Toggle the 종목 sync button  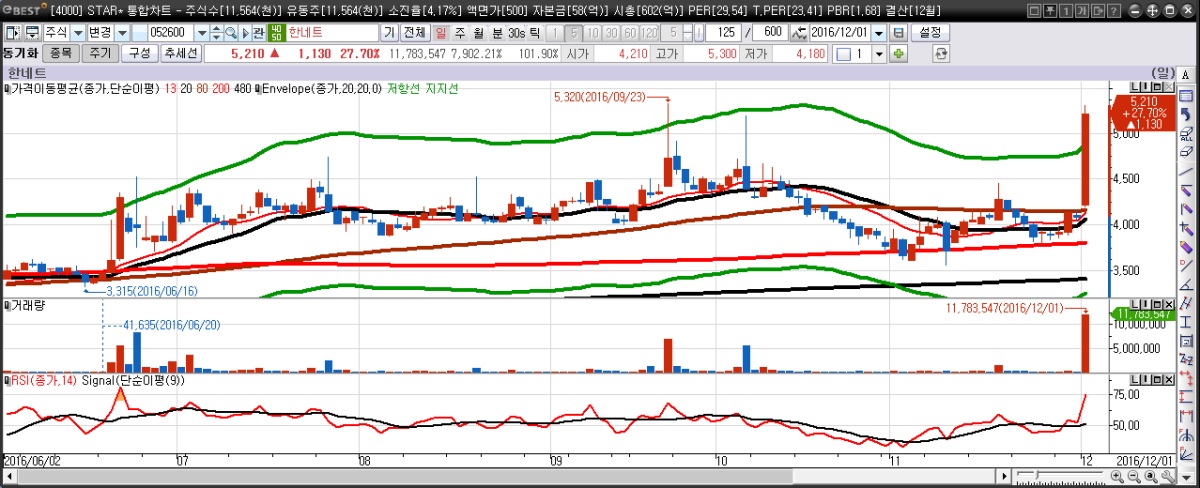pyautogui.click(x=60, y=53)
